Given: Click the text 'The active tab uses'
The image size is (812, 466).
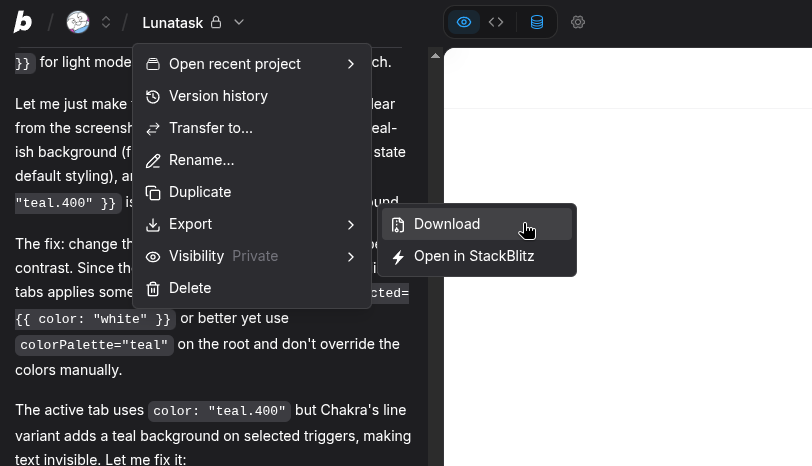Looking at the screenshot, I should [x=79, y=410].
